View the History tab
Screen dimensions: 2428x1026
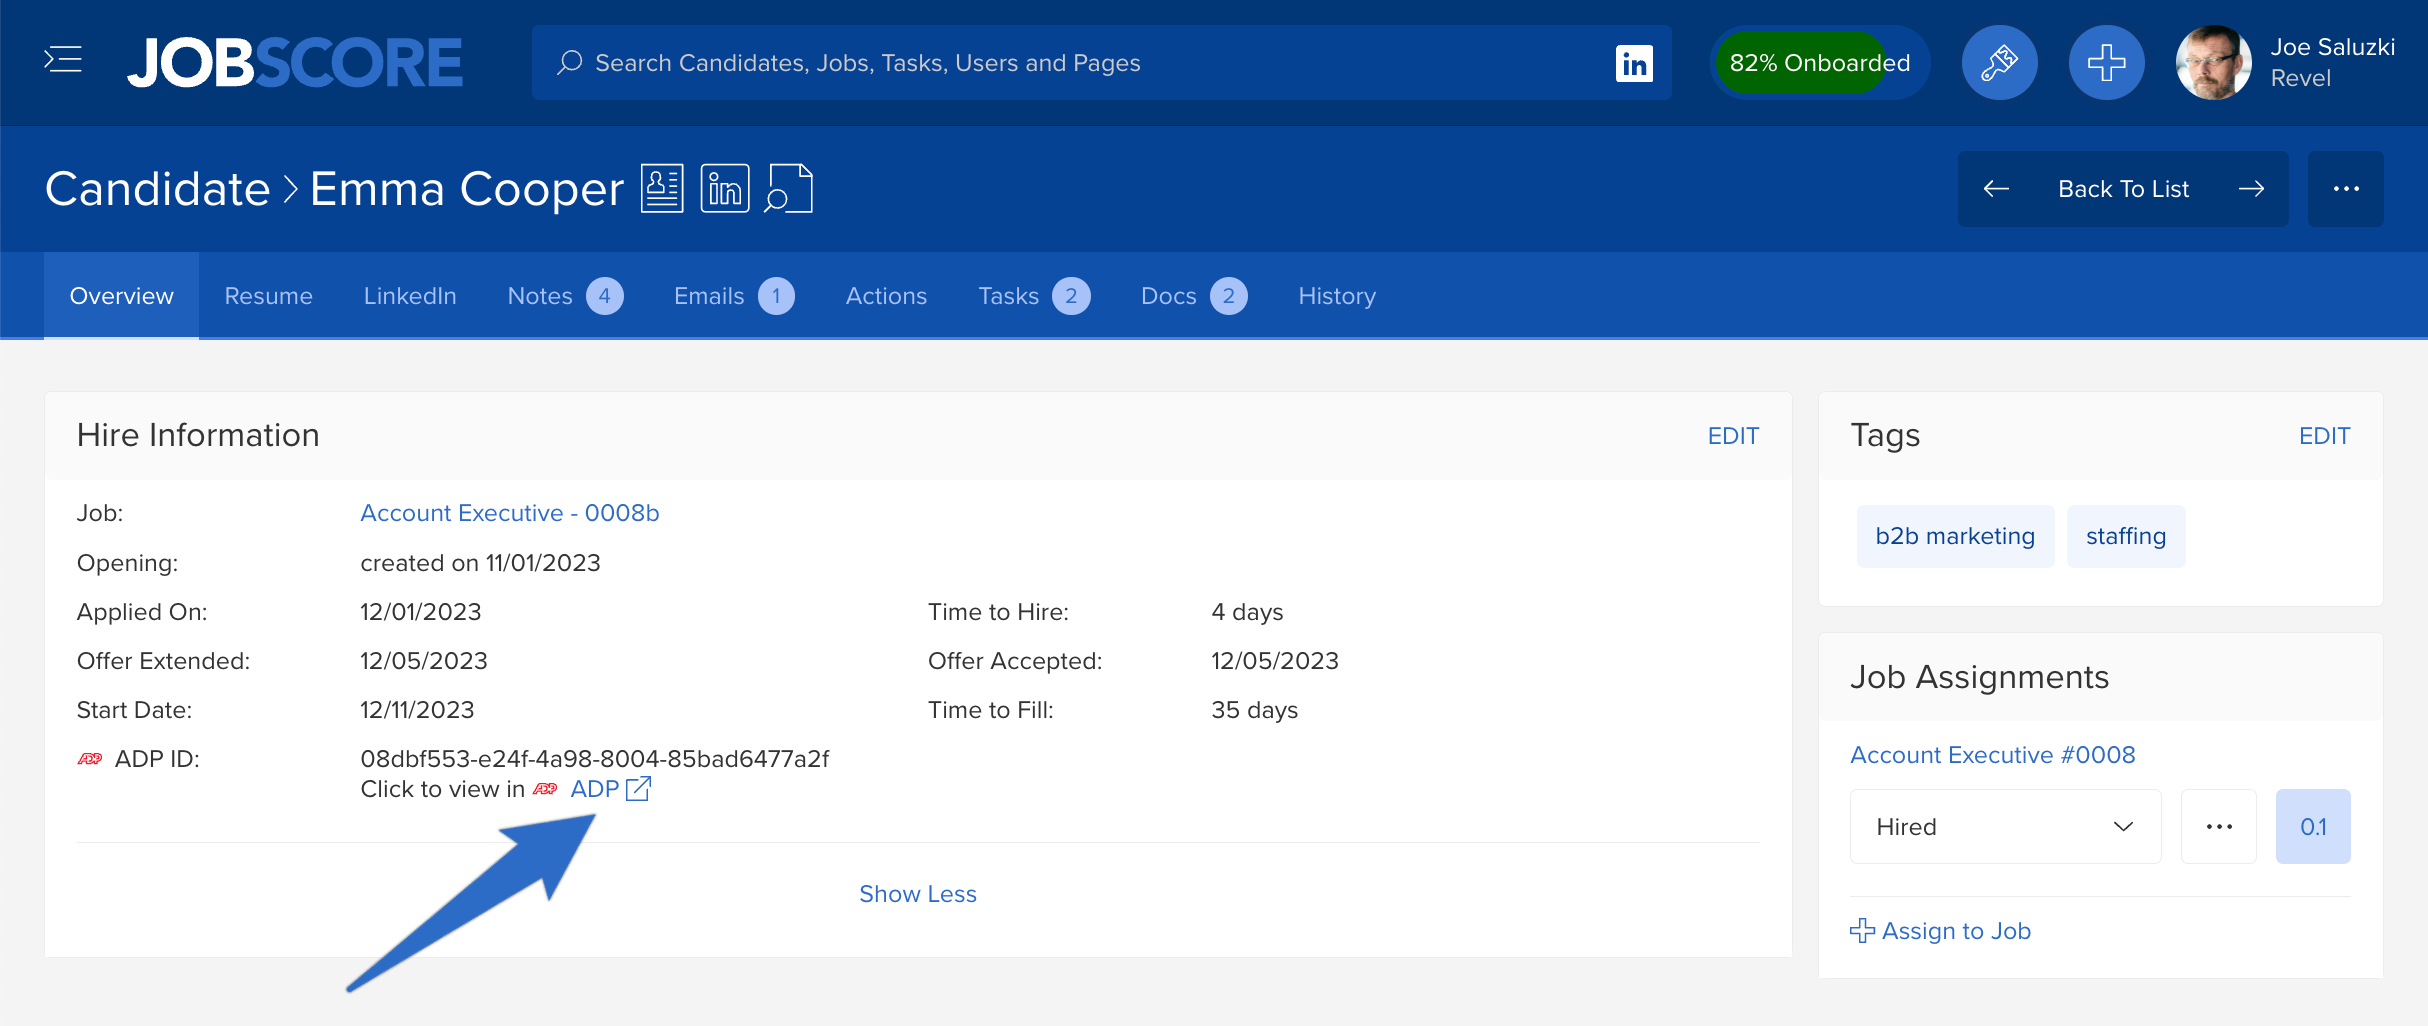1337,296
